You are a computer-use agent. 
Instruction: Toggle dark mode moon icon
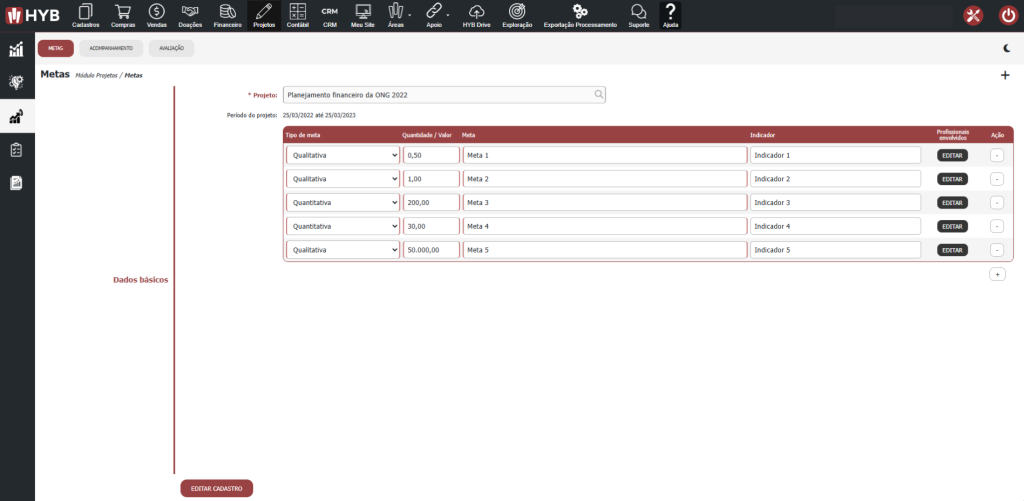pyautogui.click(x=1006, y=48)
